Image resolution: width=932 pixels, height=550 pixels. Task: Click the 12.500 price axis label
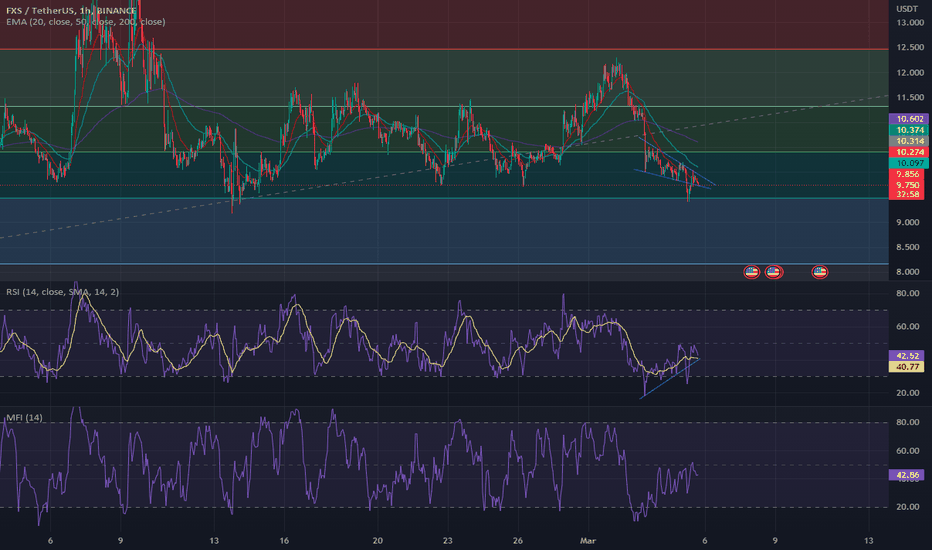[911, 48]
